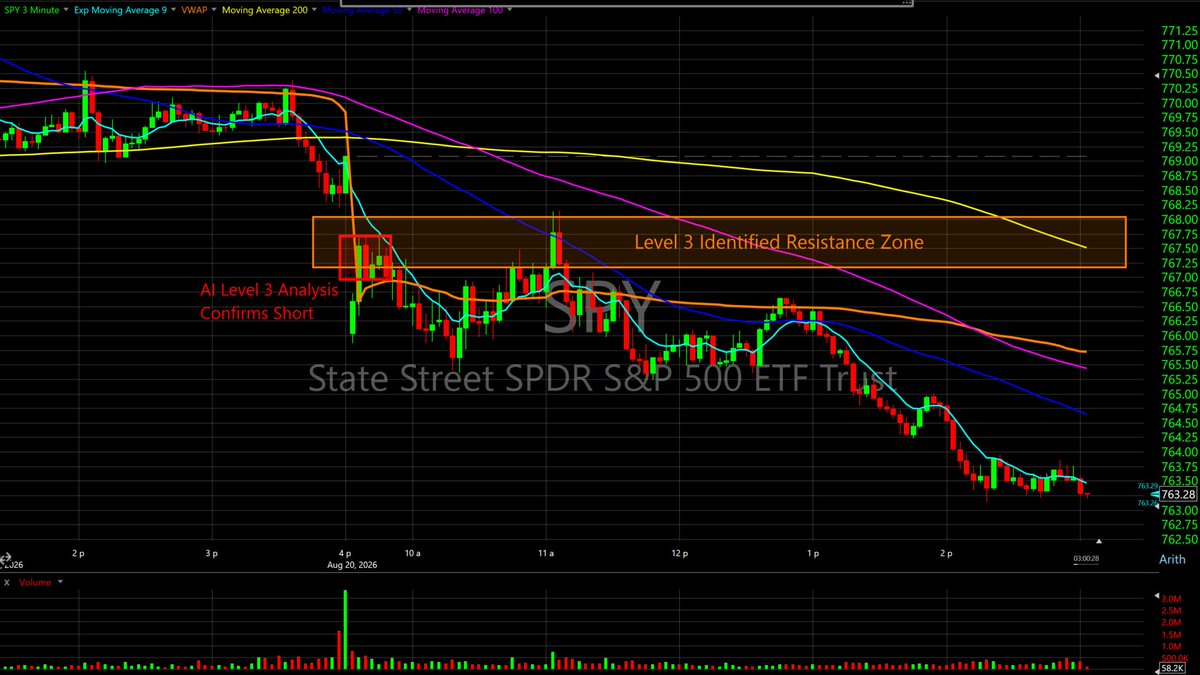Click the 769.00 price axis label

(1179, 161)
